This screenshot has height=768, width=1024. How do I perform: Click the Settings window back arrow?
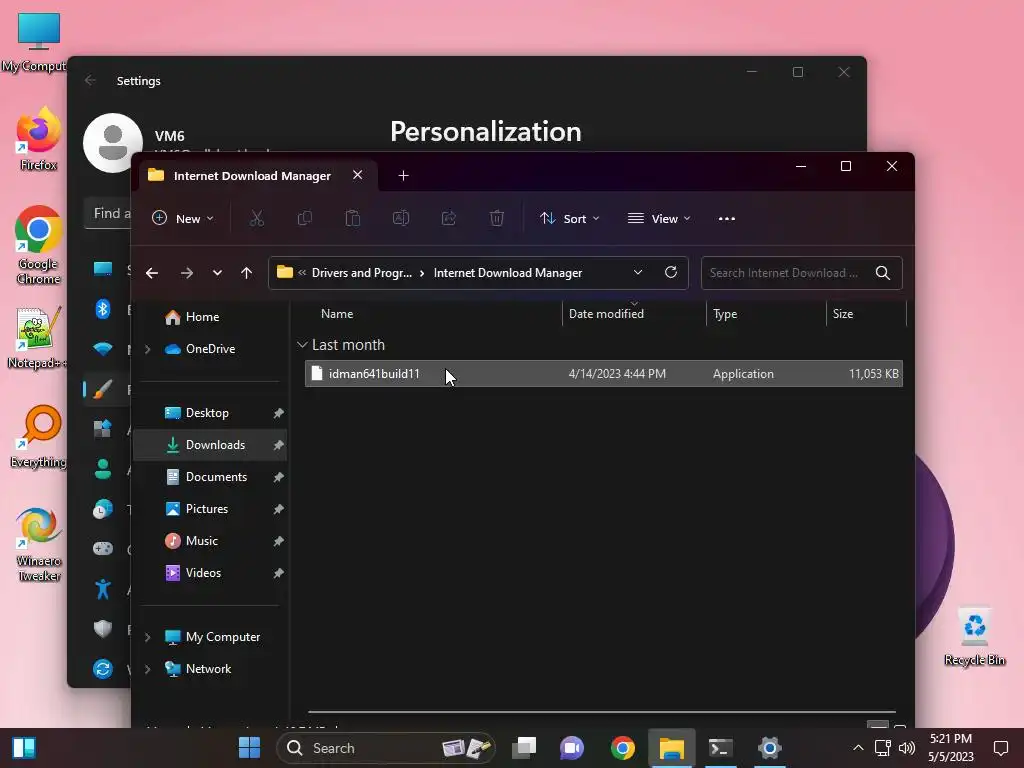click(90, 80)
